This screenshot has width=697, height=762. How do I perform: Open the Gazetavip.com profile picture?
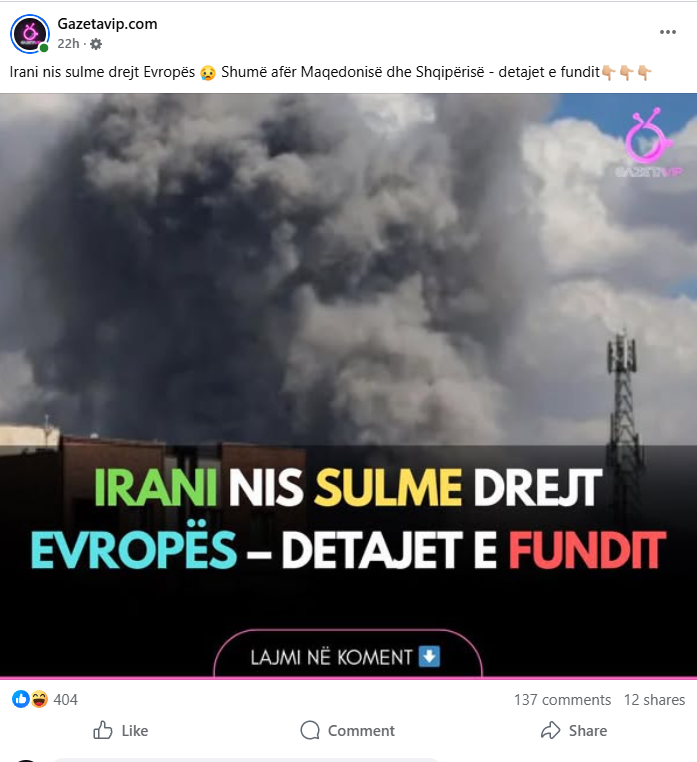click(30, 34)
